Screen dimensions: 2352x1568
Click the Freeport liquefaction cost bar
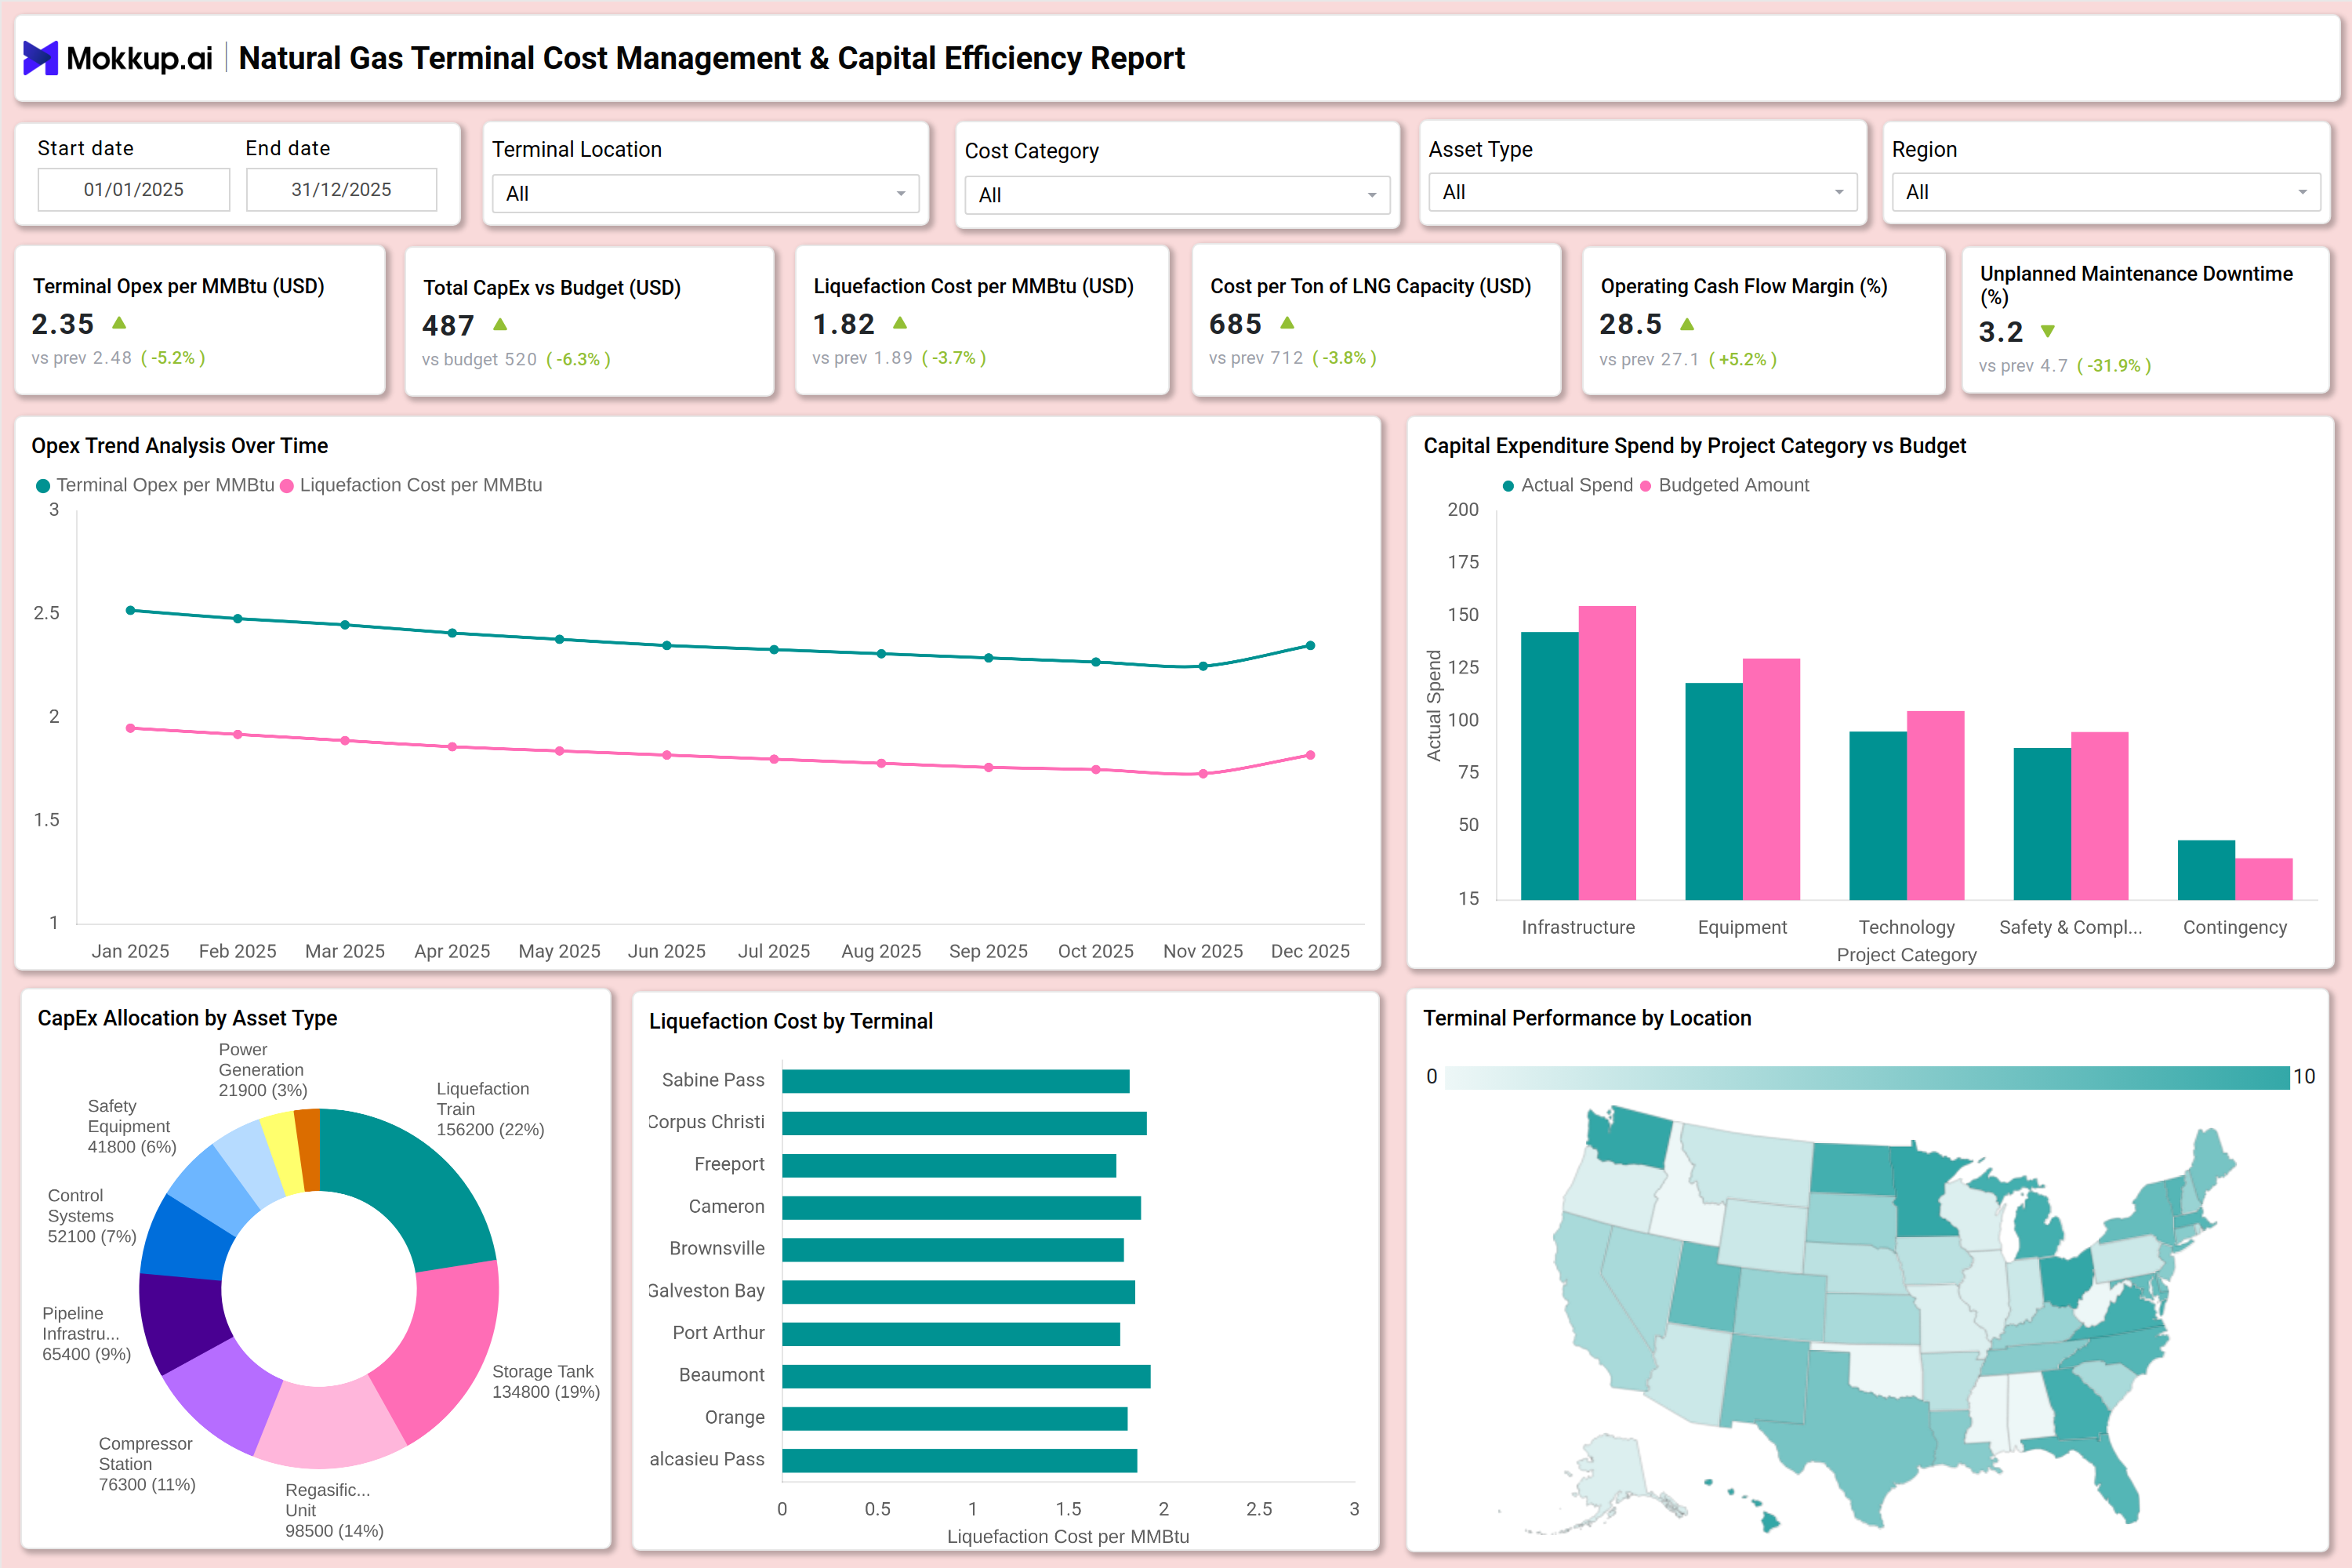(949, 1165)
